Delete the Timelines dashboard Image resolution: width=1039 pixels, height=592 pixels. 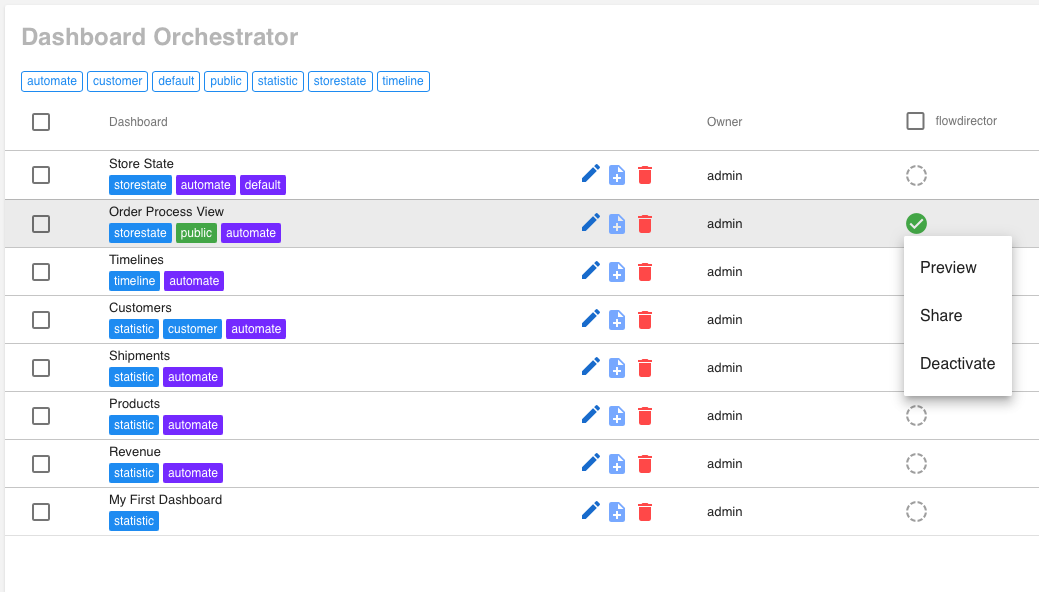(645, 271)
